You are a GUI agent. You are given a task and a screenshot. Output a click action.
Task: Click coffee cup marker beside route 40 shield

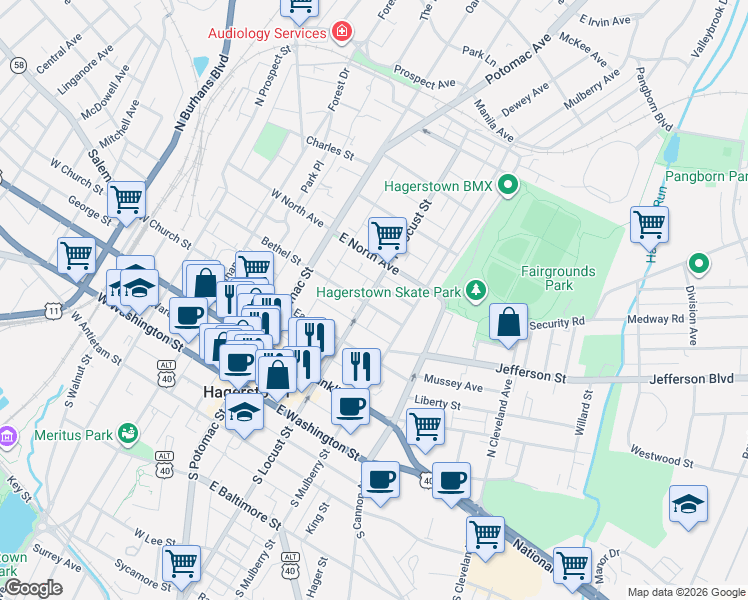point(451,482)
